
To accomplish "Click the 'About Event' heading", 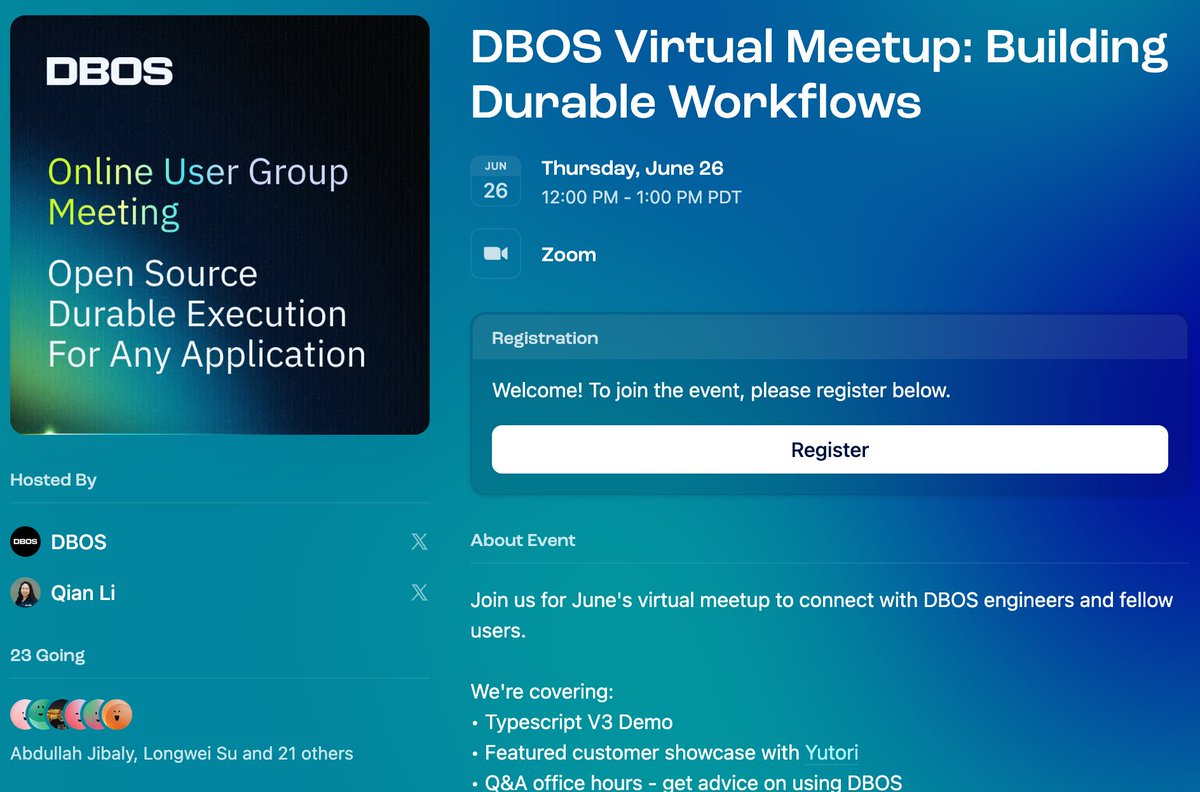I will click(x=523, y=540).
